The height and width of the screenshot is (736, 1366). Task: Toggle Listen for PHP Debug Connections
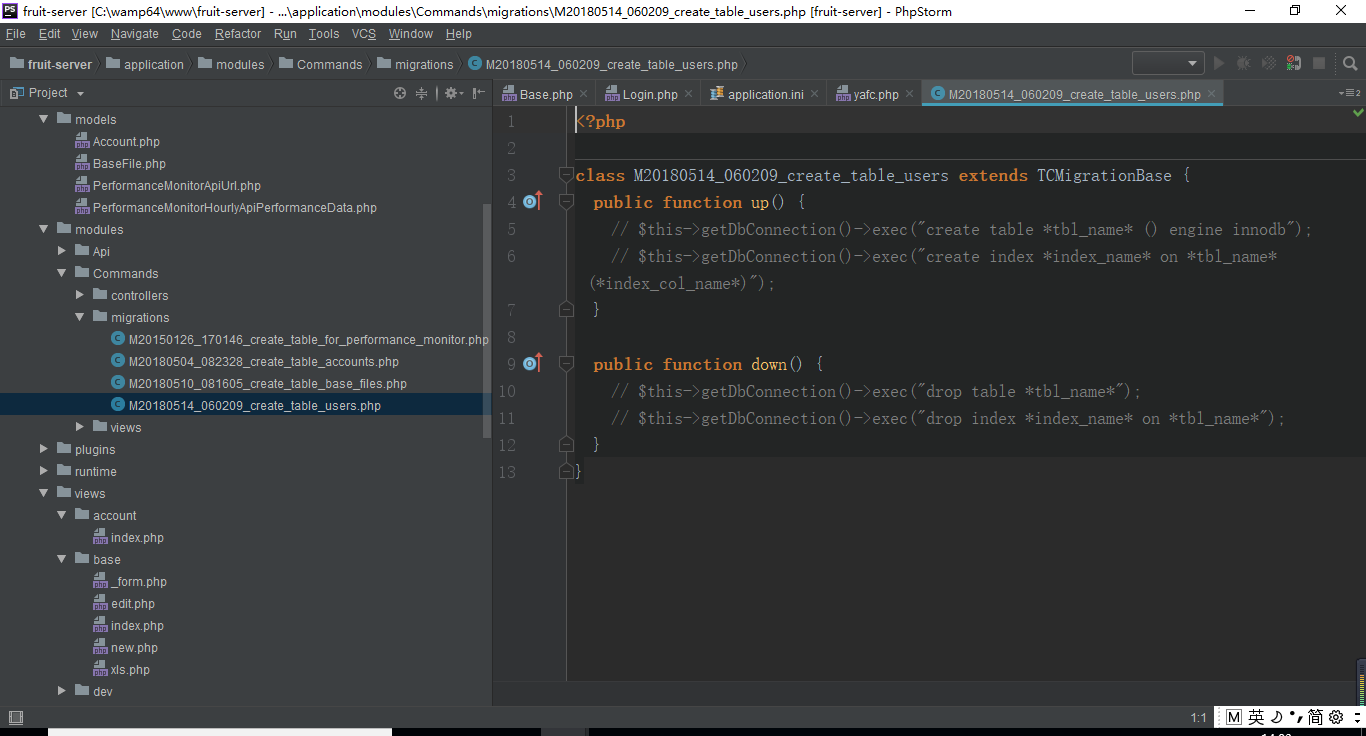tap(1294, 63)
